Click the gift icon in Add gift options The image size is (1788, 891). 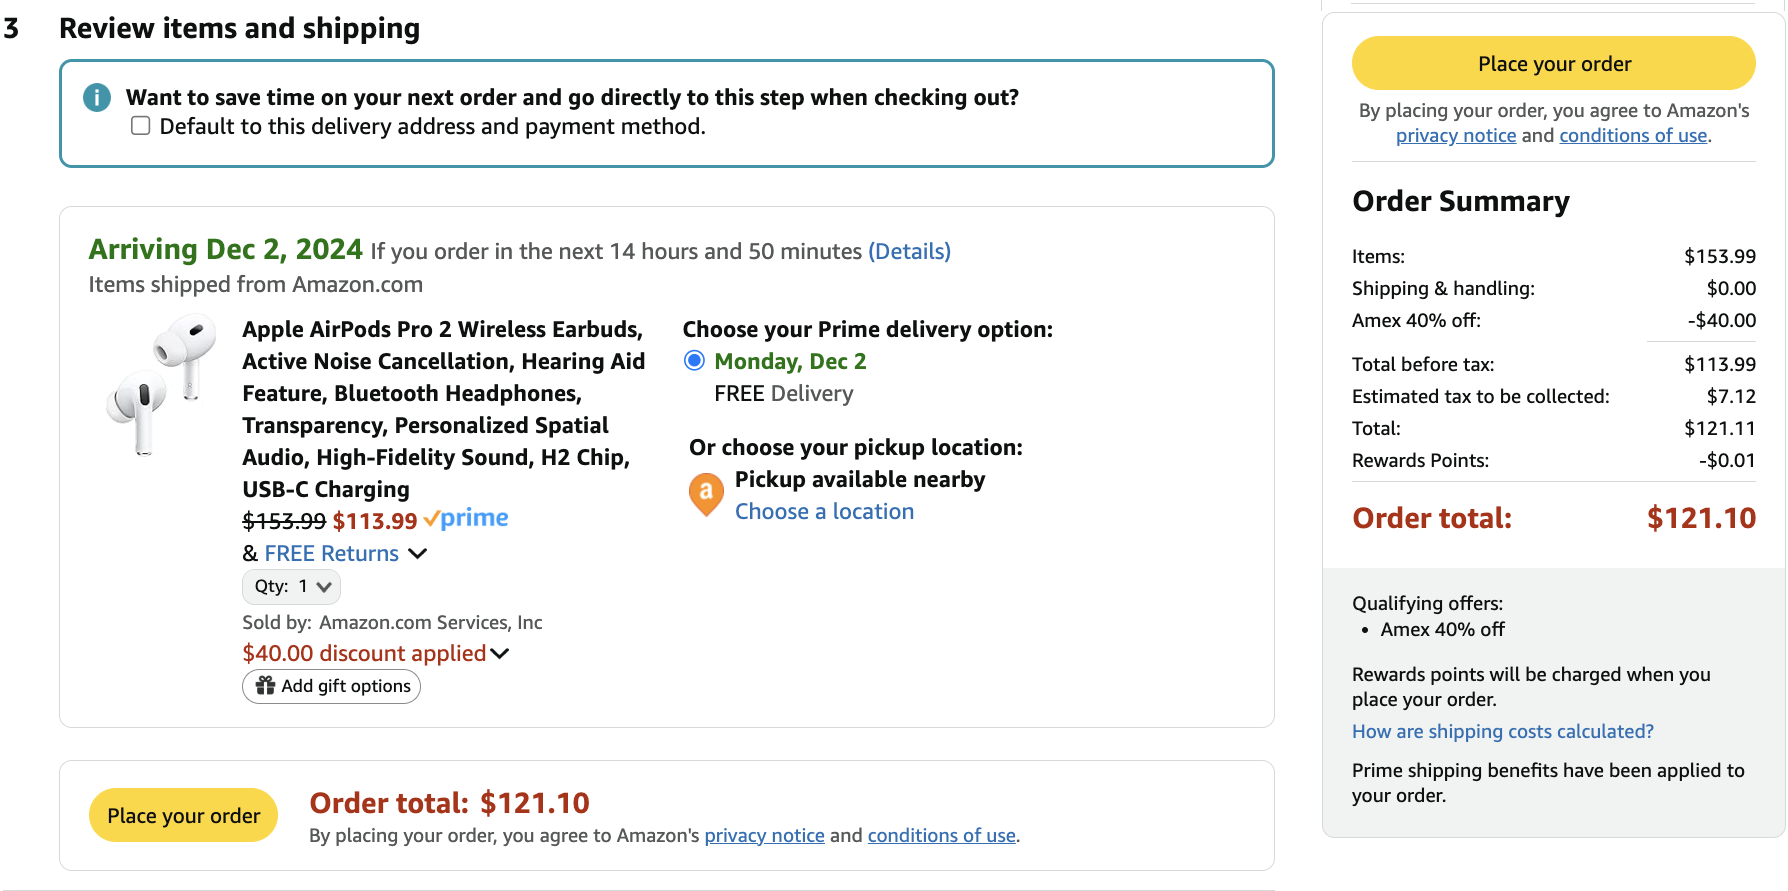[x=265, y=686]
